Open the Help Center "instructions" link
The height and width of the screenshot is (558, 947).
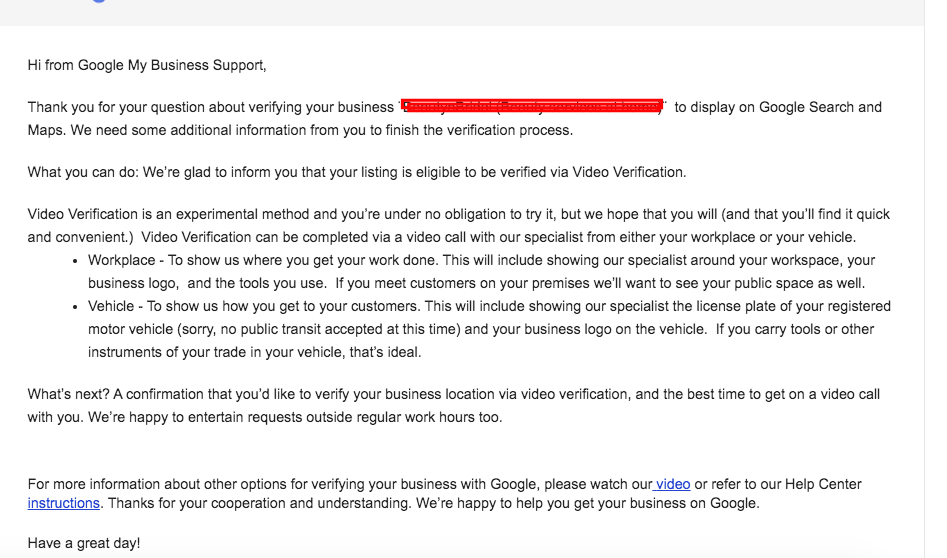click(x=63, y=503)
